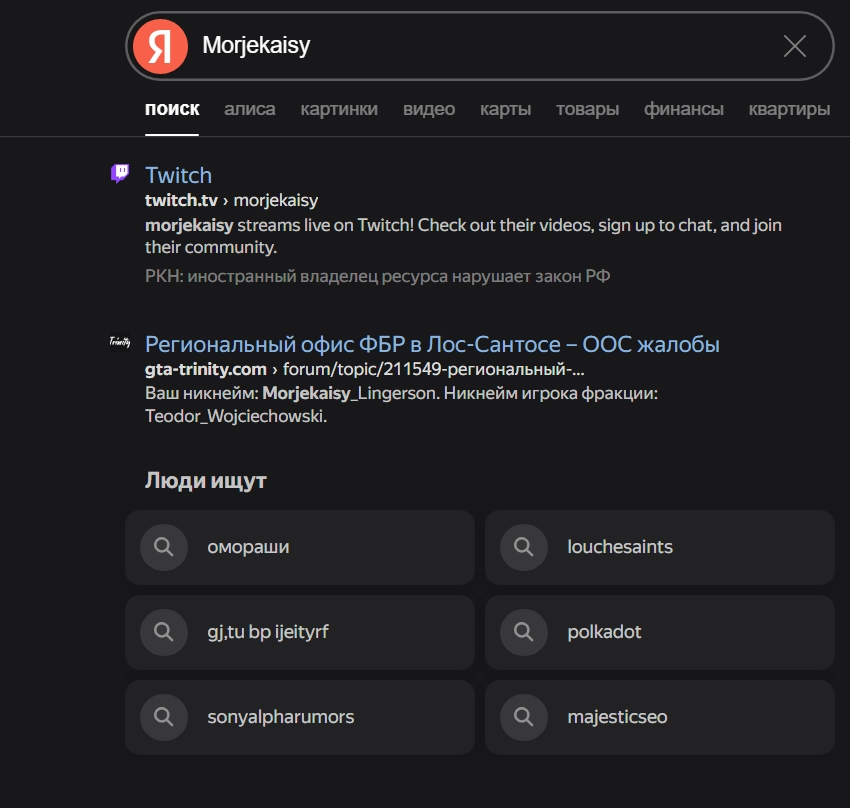Viewport: 850px width, 808px height.
Task: Click magnifier icon beside louchesaints
Action: tap(523, 547)
